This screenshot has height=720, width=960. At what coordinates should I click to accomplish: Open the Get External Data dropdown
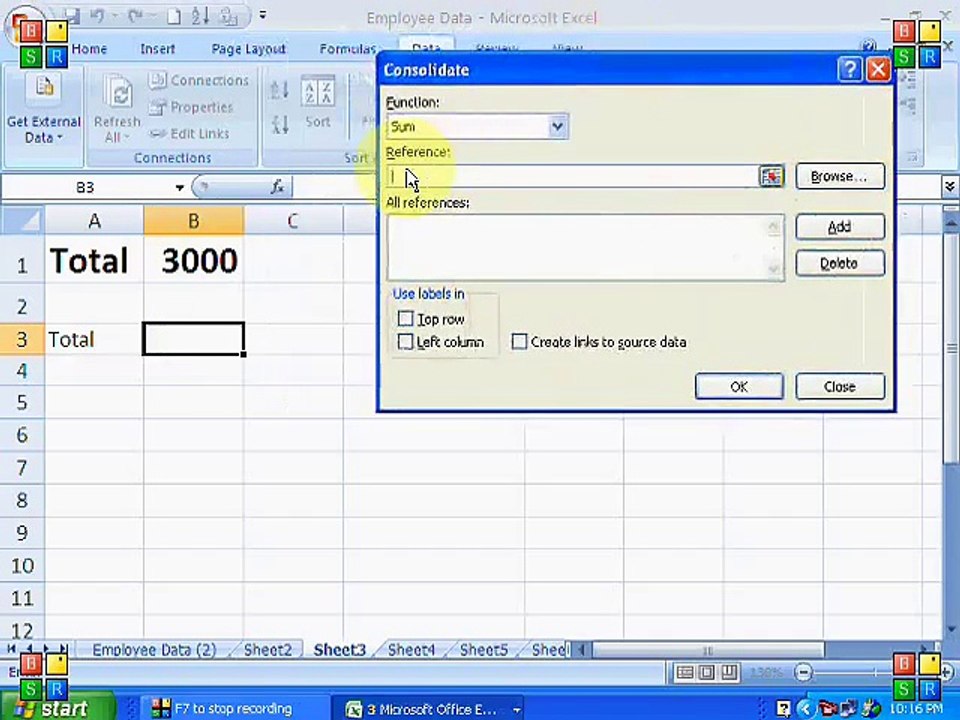[43, 129]
